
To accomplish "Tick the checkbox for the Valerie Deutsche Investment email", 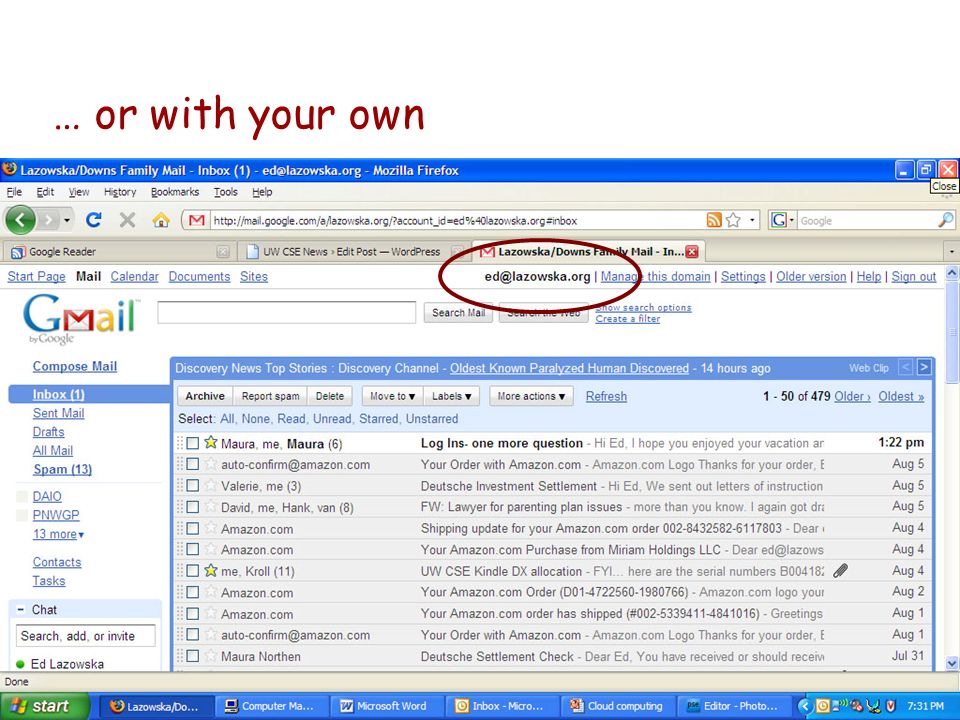I will [193, 486].
